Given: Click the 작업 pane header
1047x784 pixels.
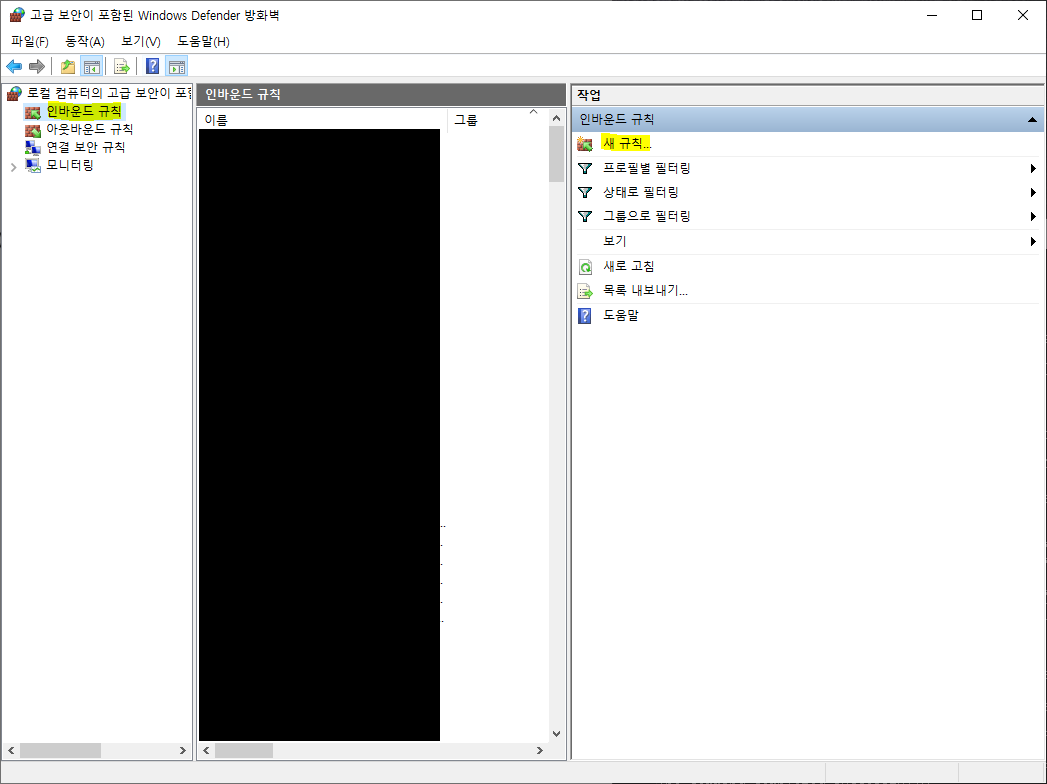Looking at the screenshot, I should [807, 95].
